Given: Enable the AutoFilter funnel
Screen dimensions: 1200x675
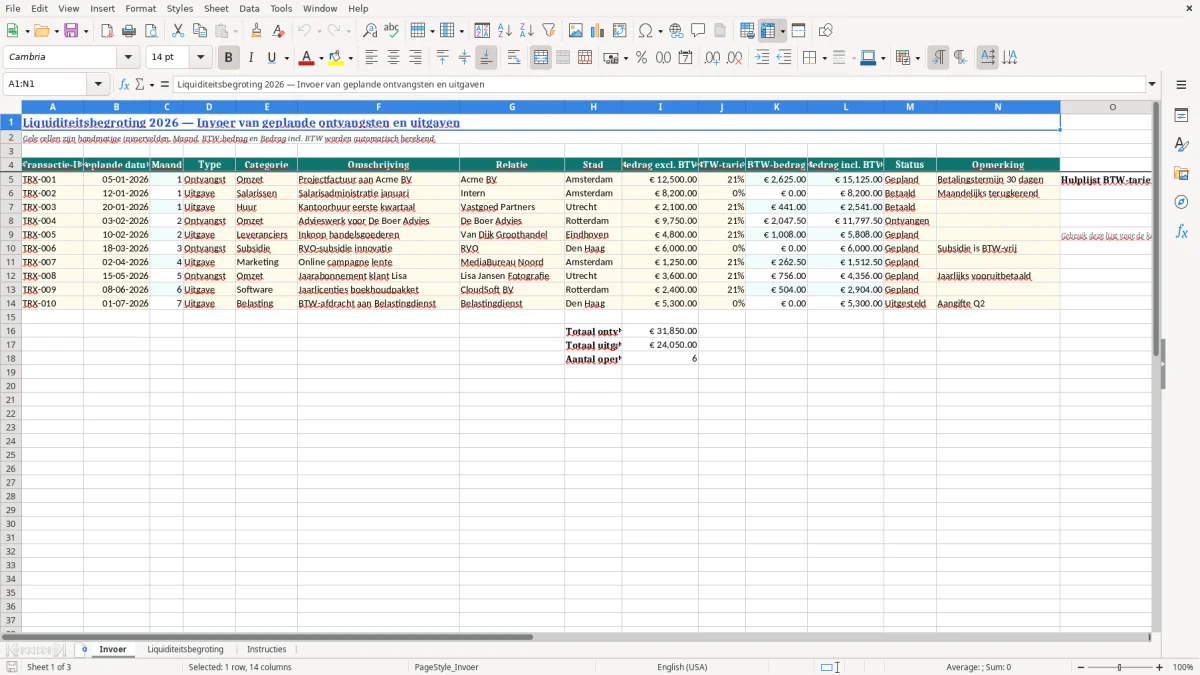Looking at the screenshot, I should point(549,31).
